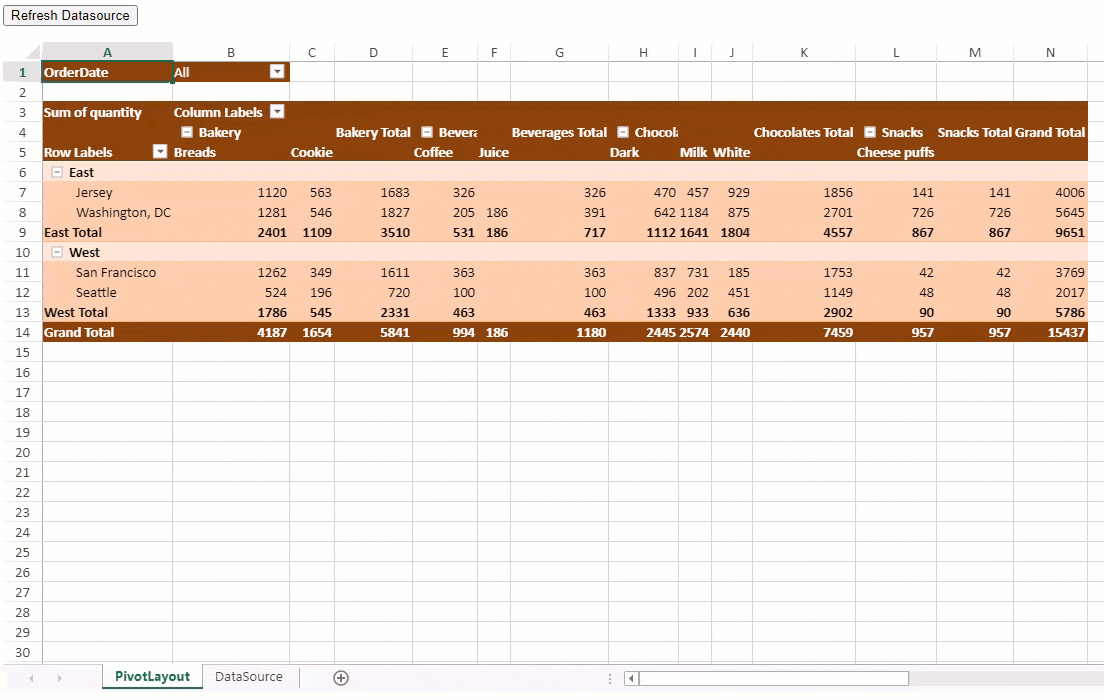
Task: Switch to the PivotLayout sheet tab
Action: [x=152, y=677]
